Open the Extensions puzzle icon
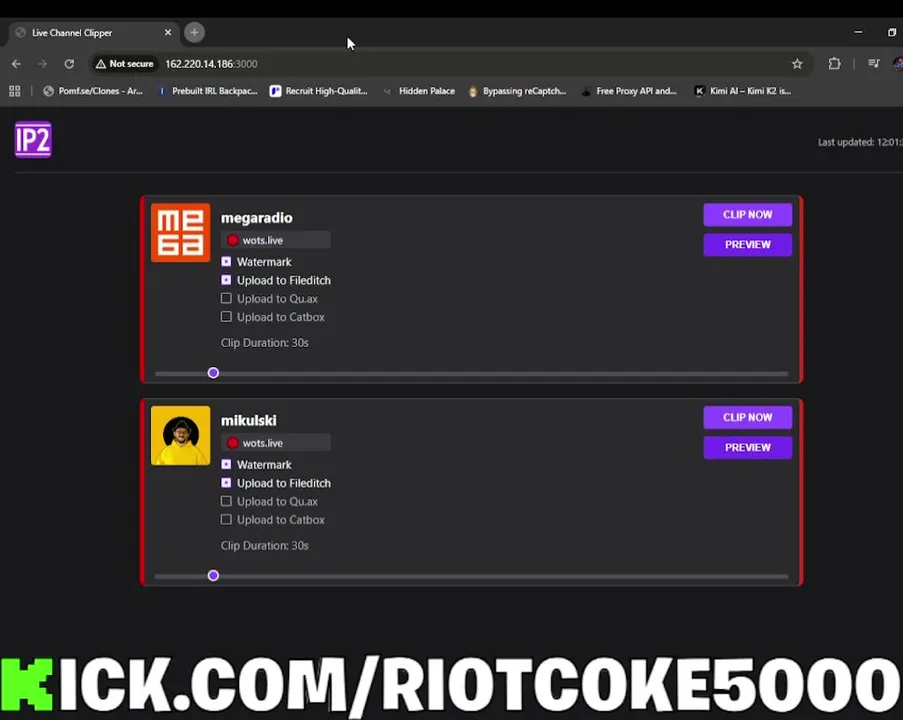 [x=834, y=64]
